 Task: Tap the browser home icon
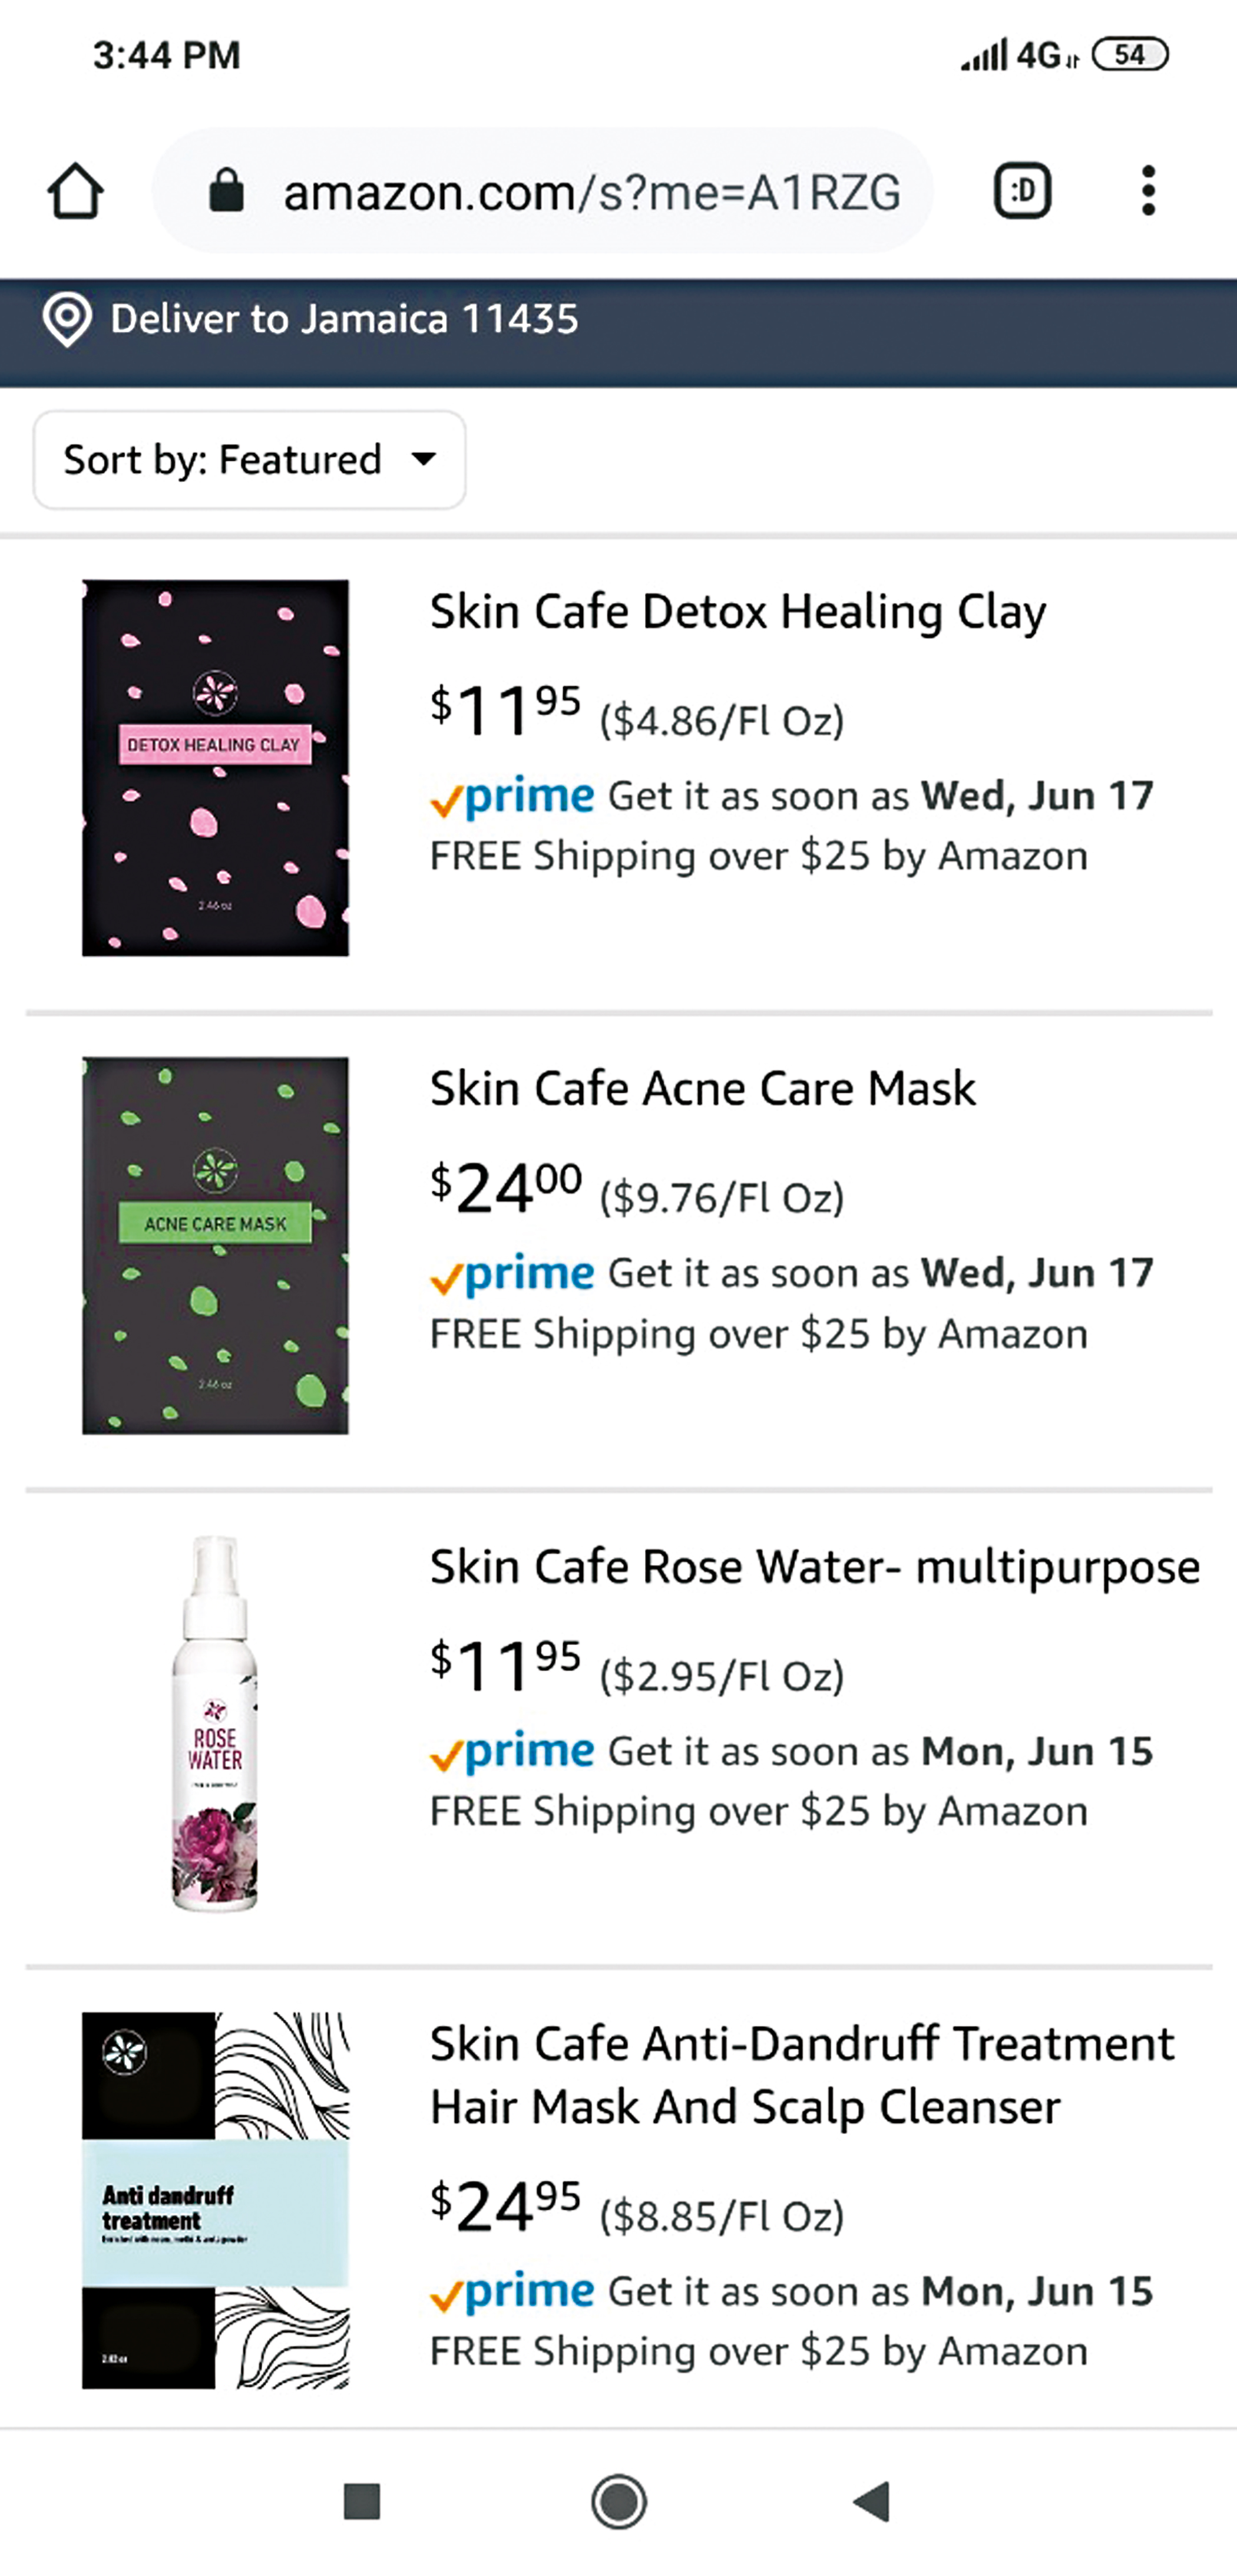coord(75,191)
